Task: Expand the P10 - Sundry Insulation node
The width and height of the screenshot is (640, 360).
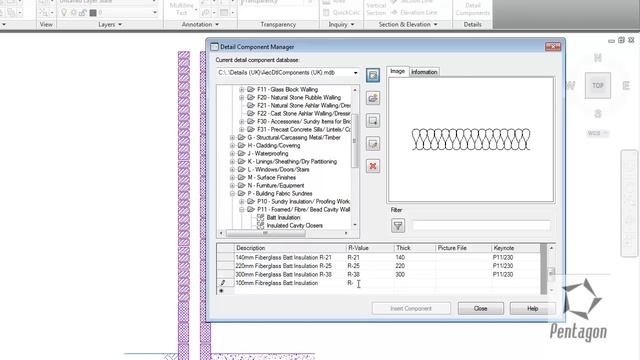Action: click(242, 202)
